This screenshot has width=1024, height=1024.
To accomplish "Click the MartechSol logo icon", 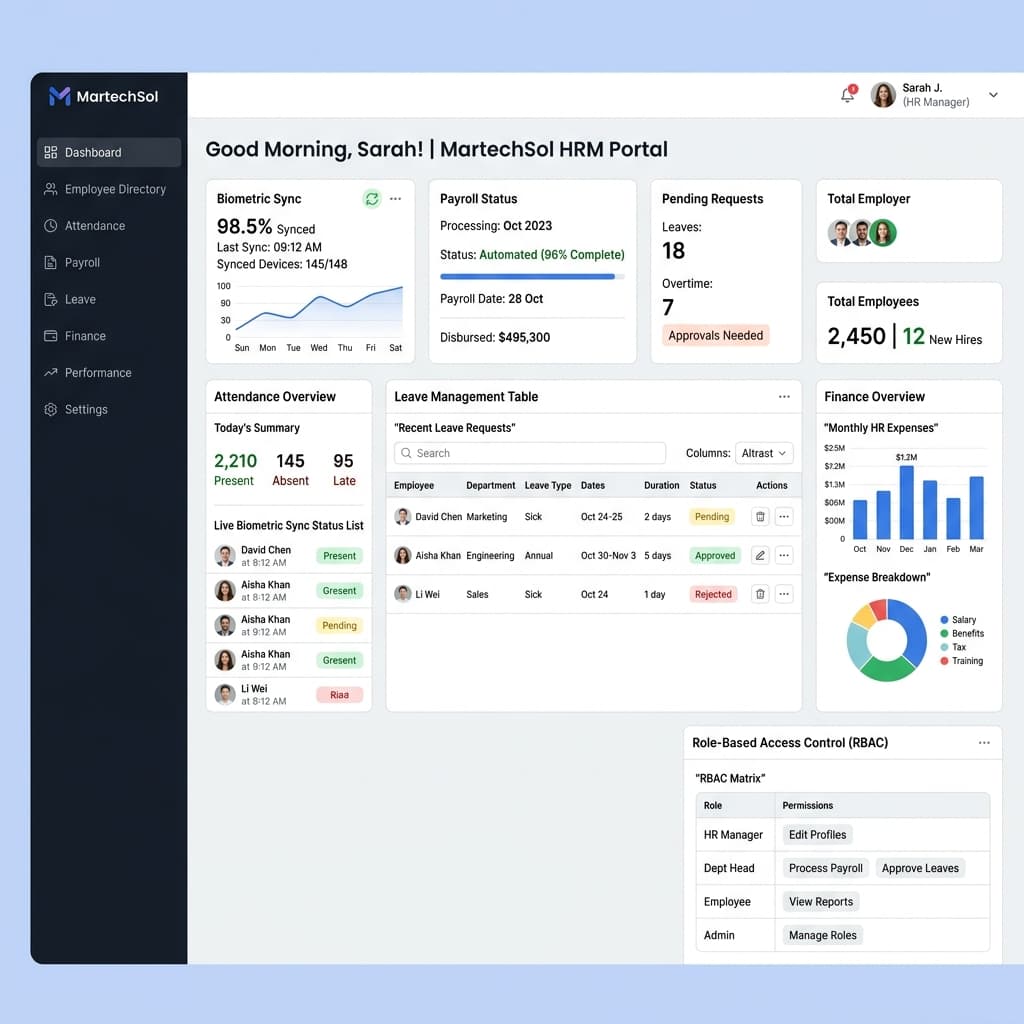I will point(59,96).
